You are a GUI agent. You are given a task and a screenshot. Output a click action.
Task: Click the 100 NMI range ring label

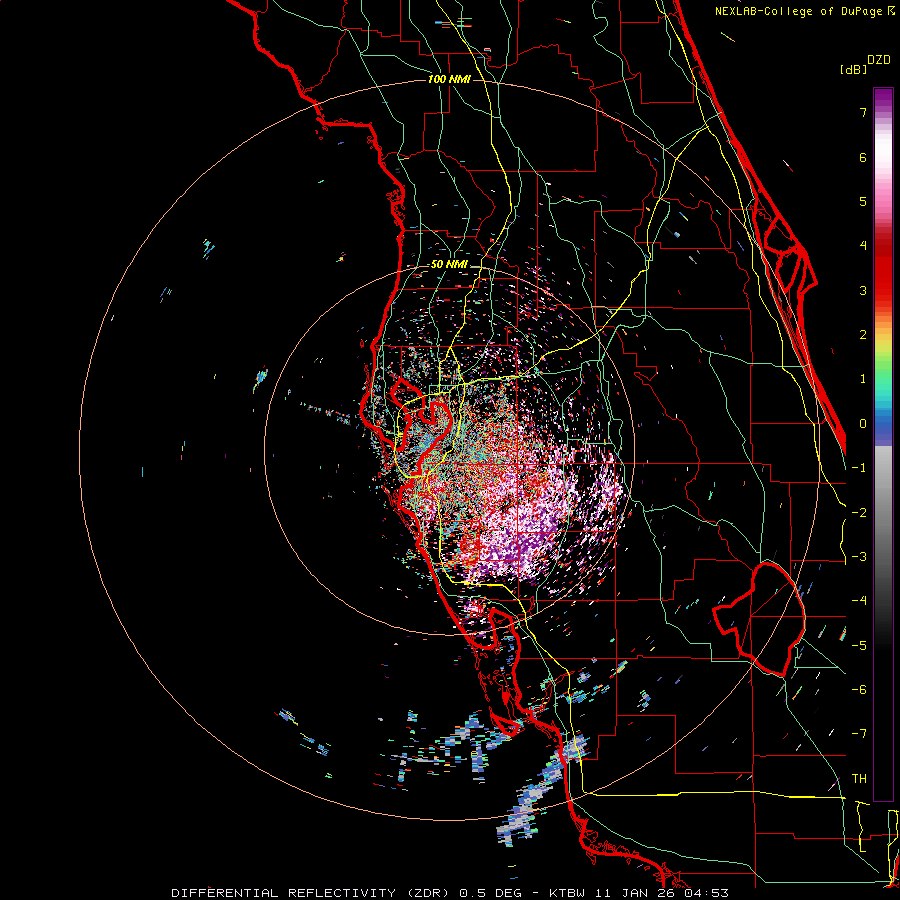point(449,79)
